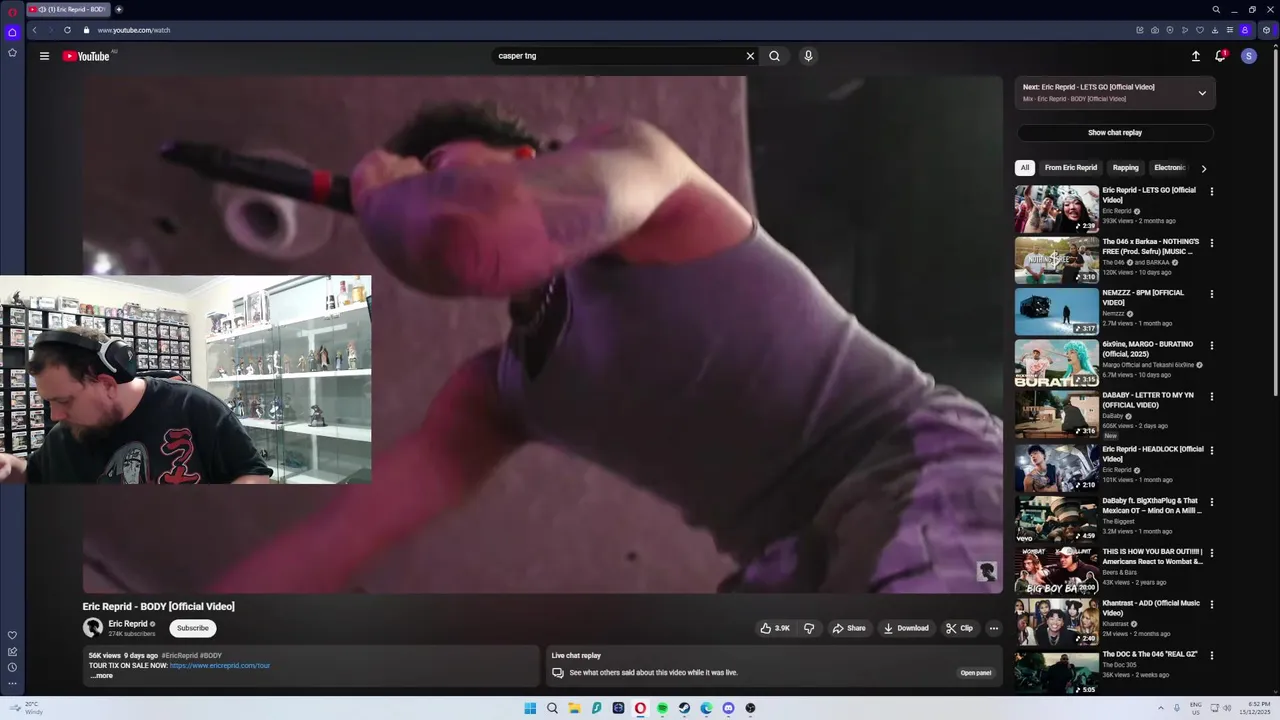
Task: Click the address bar URL
Action: (134, 30)
